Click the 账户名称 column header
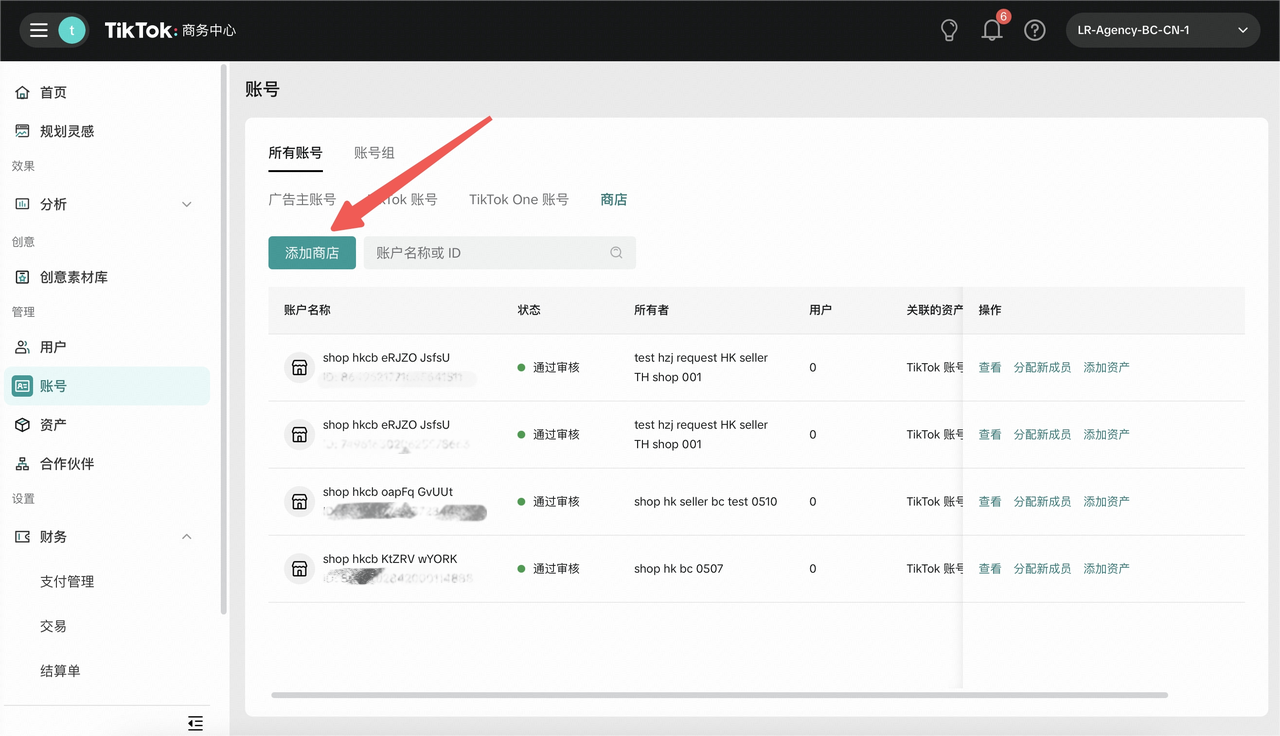This screenshot has height=736, width=1280. pyautogui.click(x=307, y=310)
